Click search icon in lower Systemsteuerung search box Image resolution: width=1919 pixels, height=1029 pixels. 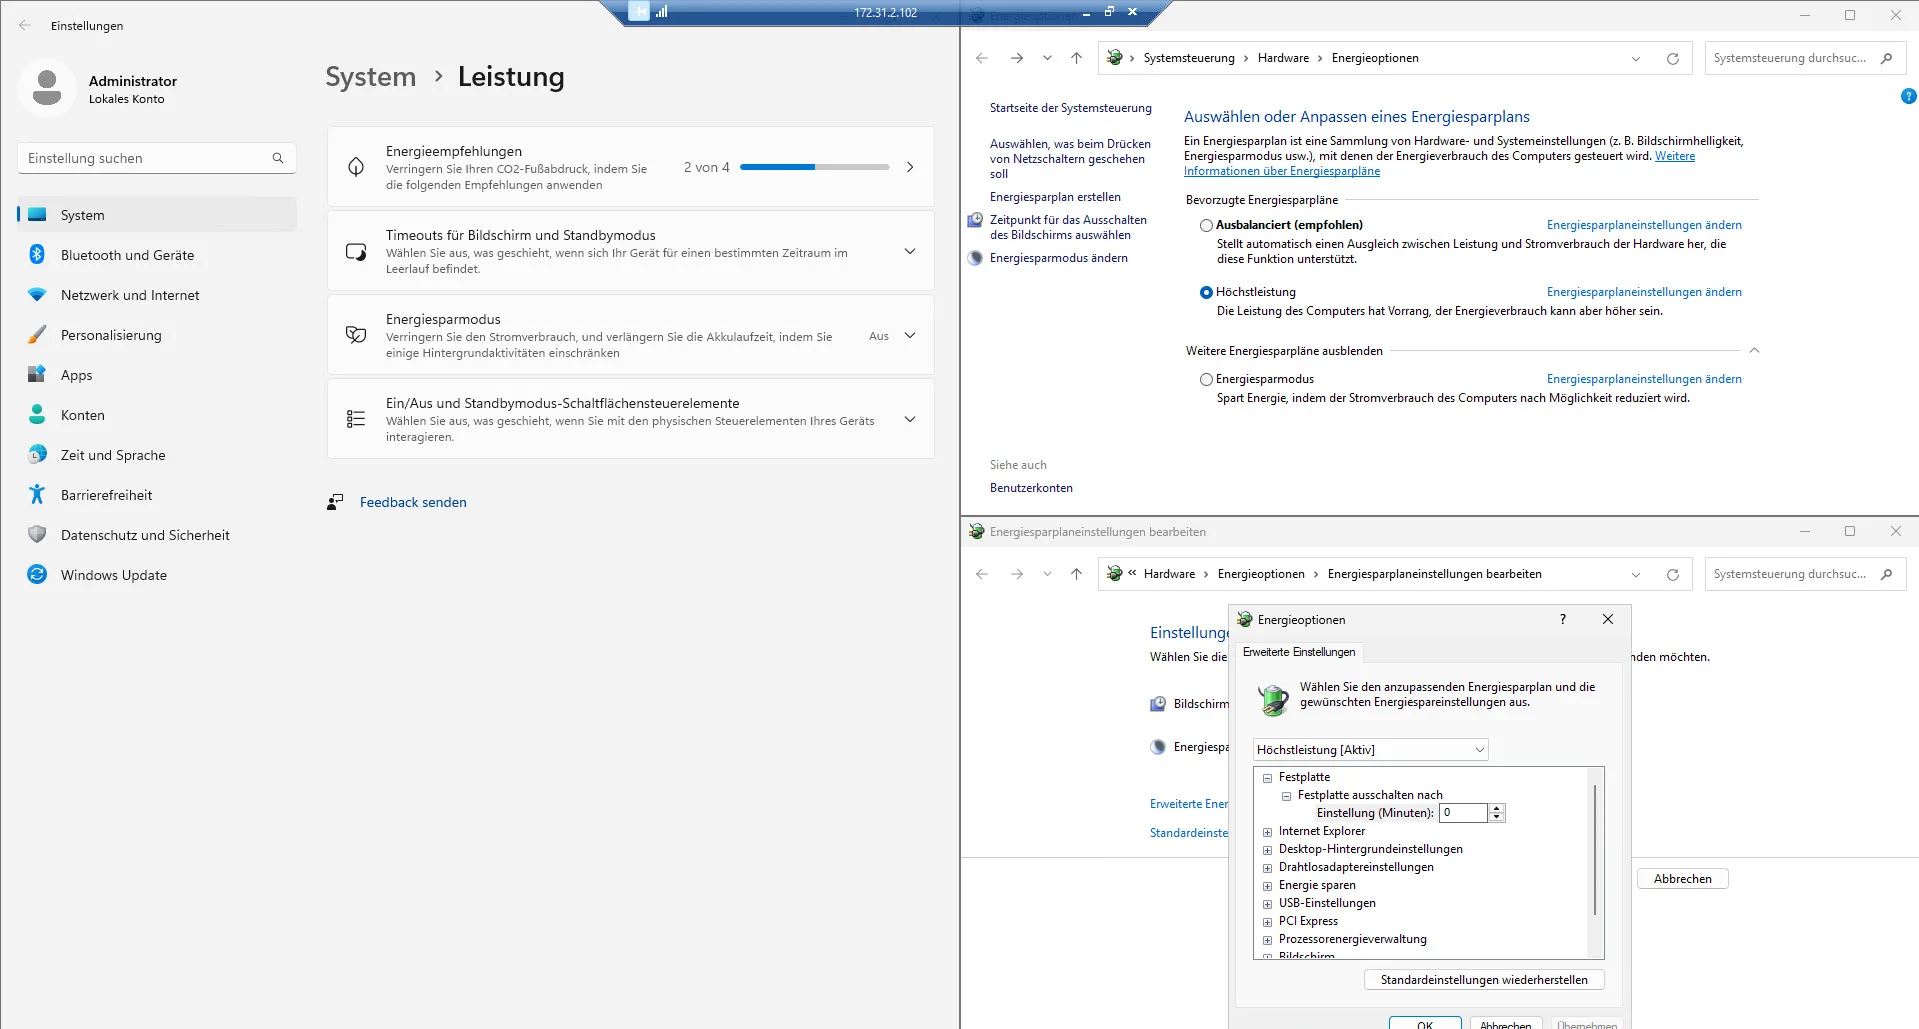(x=1886, y=574)
